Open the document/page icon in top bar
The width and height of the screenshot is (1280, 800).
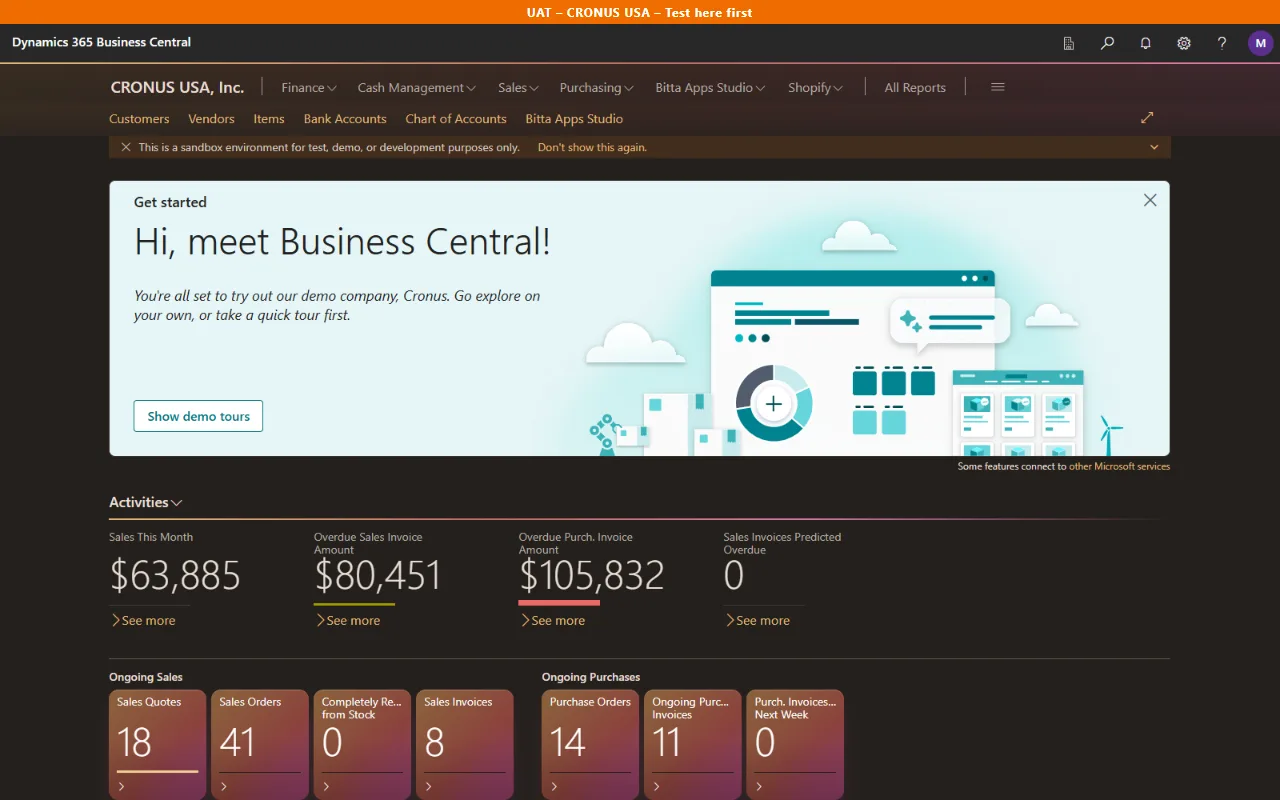(1069, 43)
